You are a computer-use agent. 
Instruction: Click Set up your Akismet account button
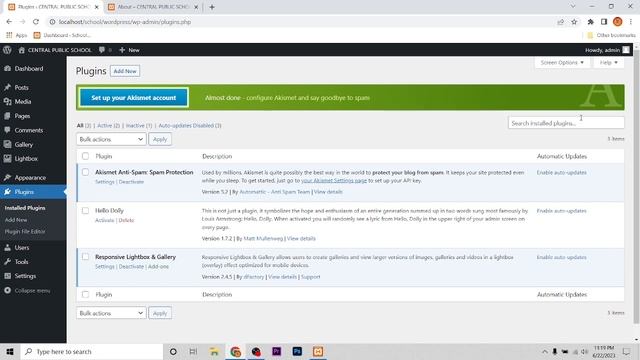tap(133, 98)
